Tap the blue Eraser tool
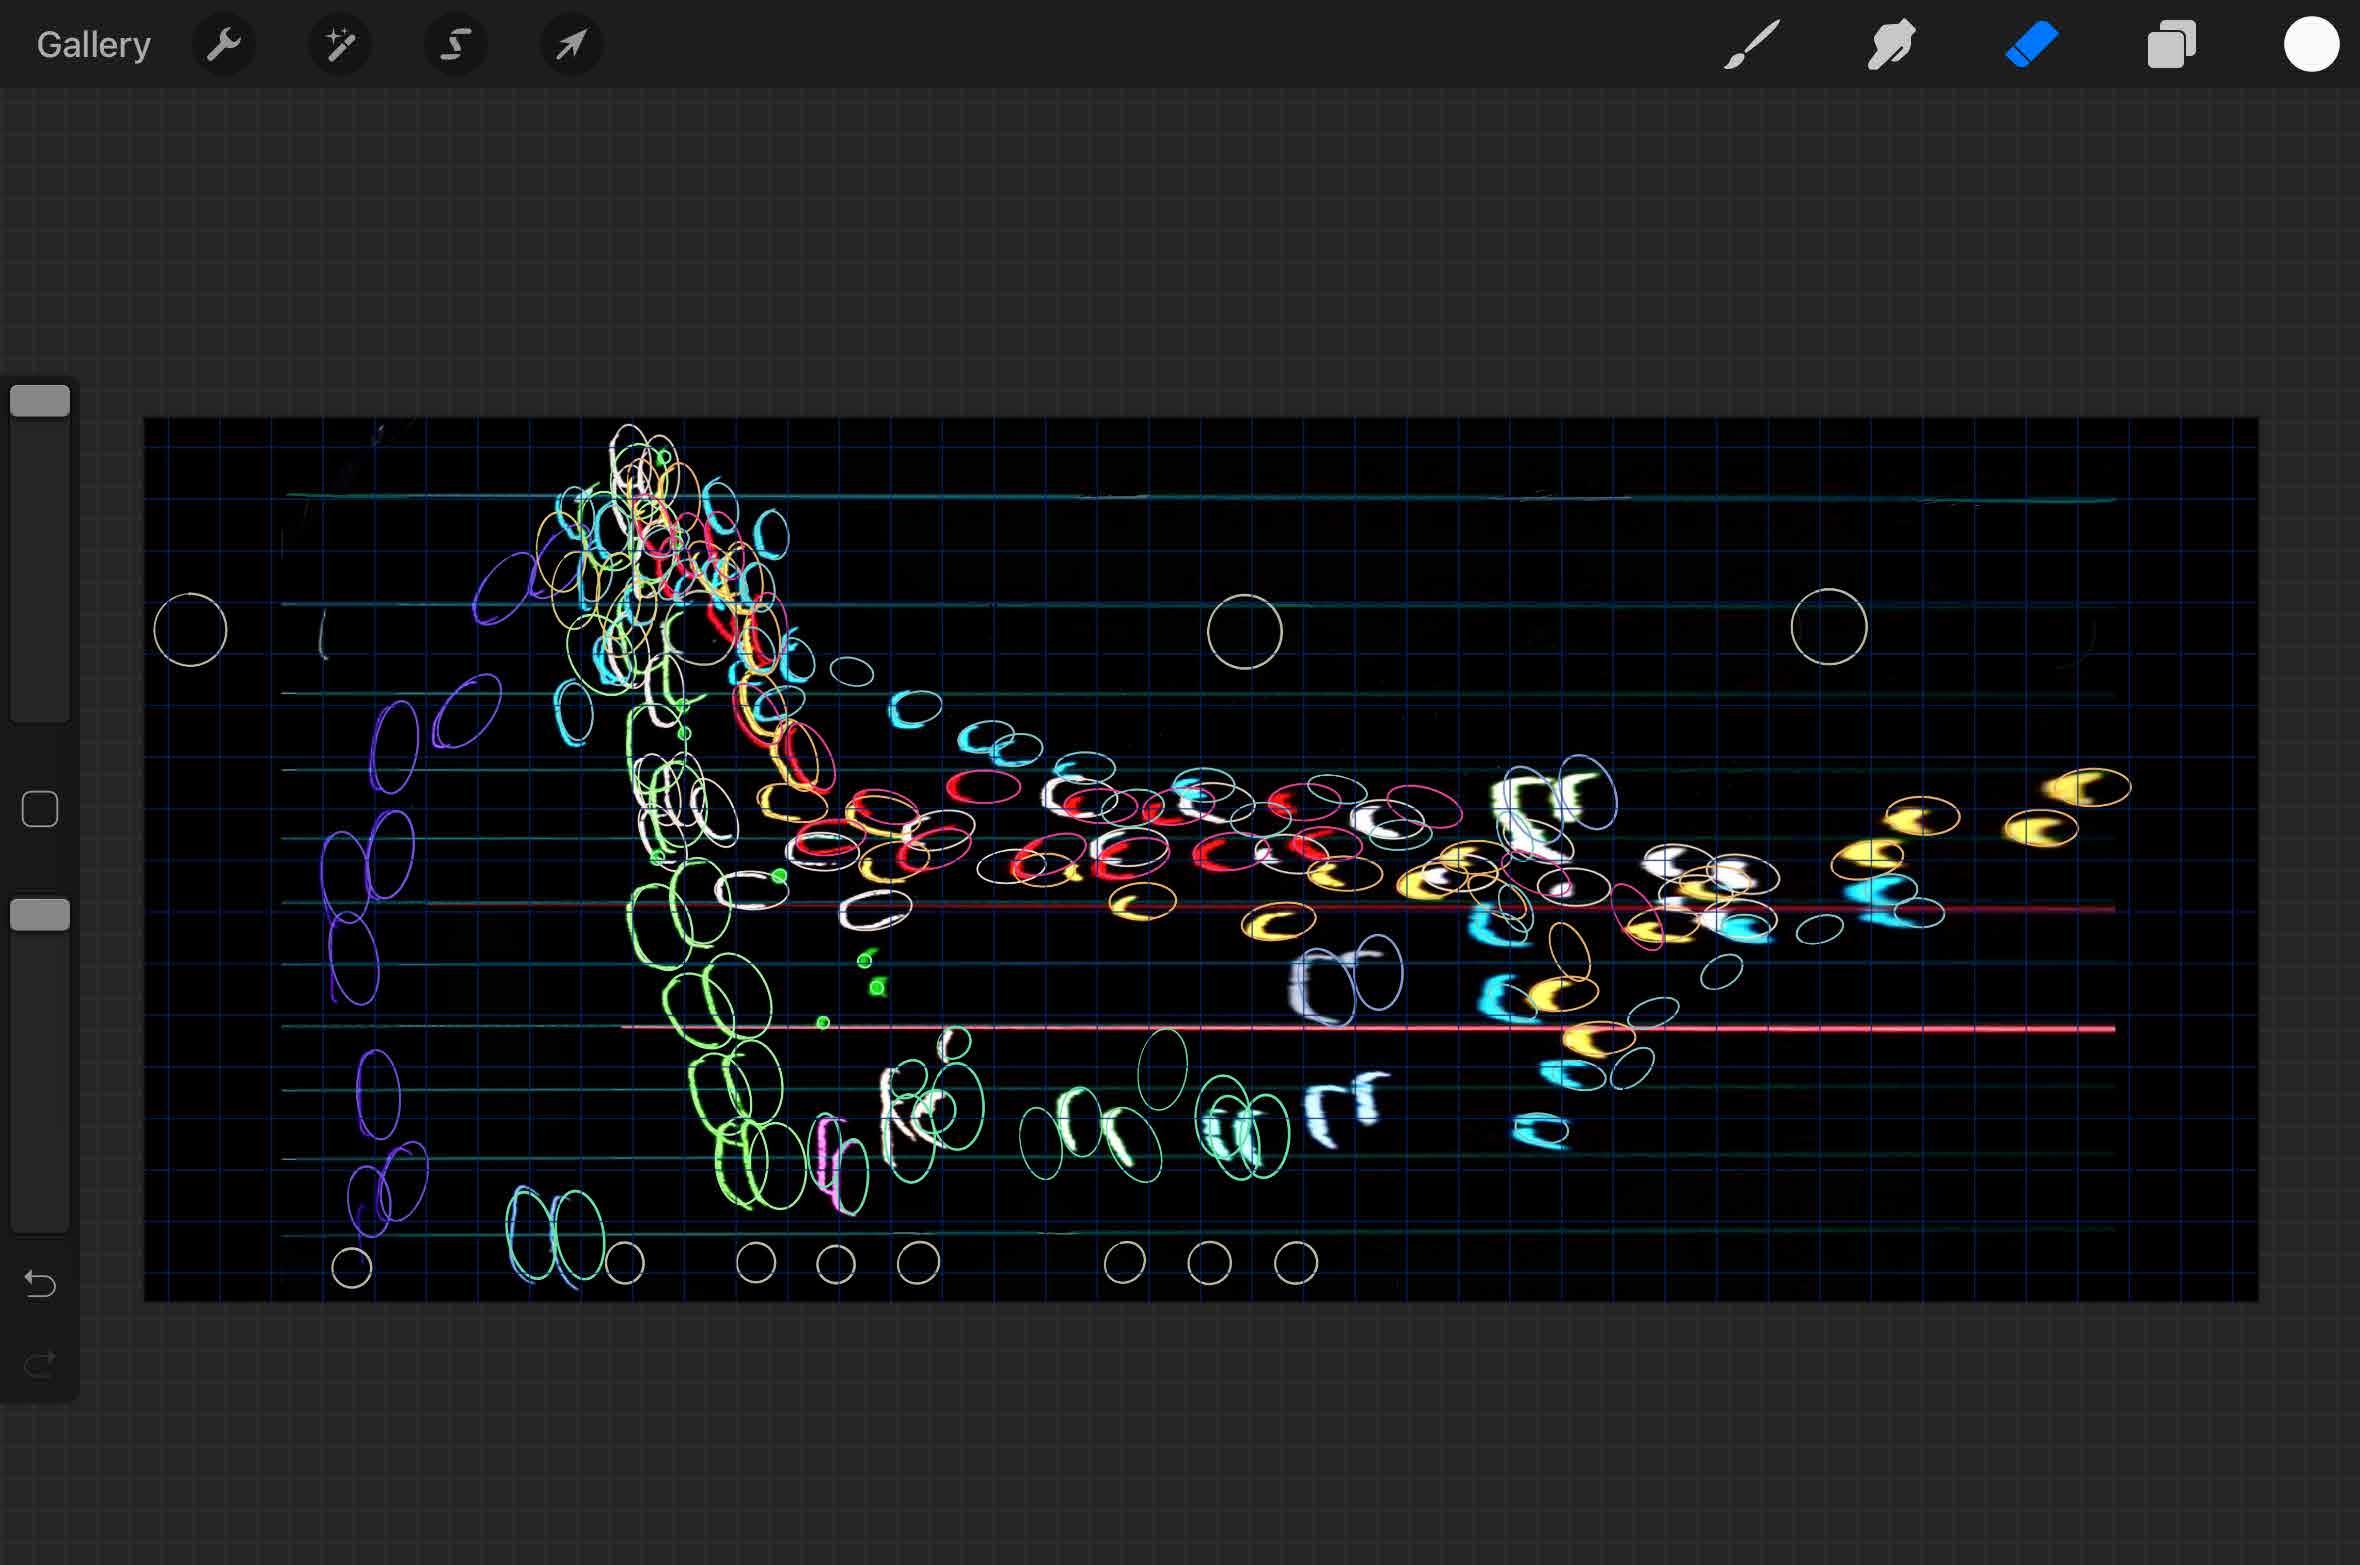Viewport: 2360px width, 1565px height. tap(2031, 45)
